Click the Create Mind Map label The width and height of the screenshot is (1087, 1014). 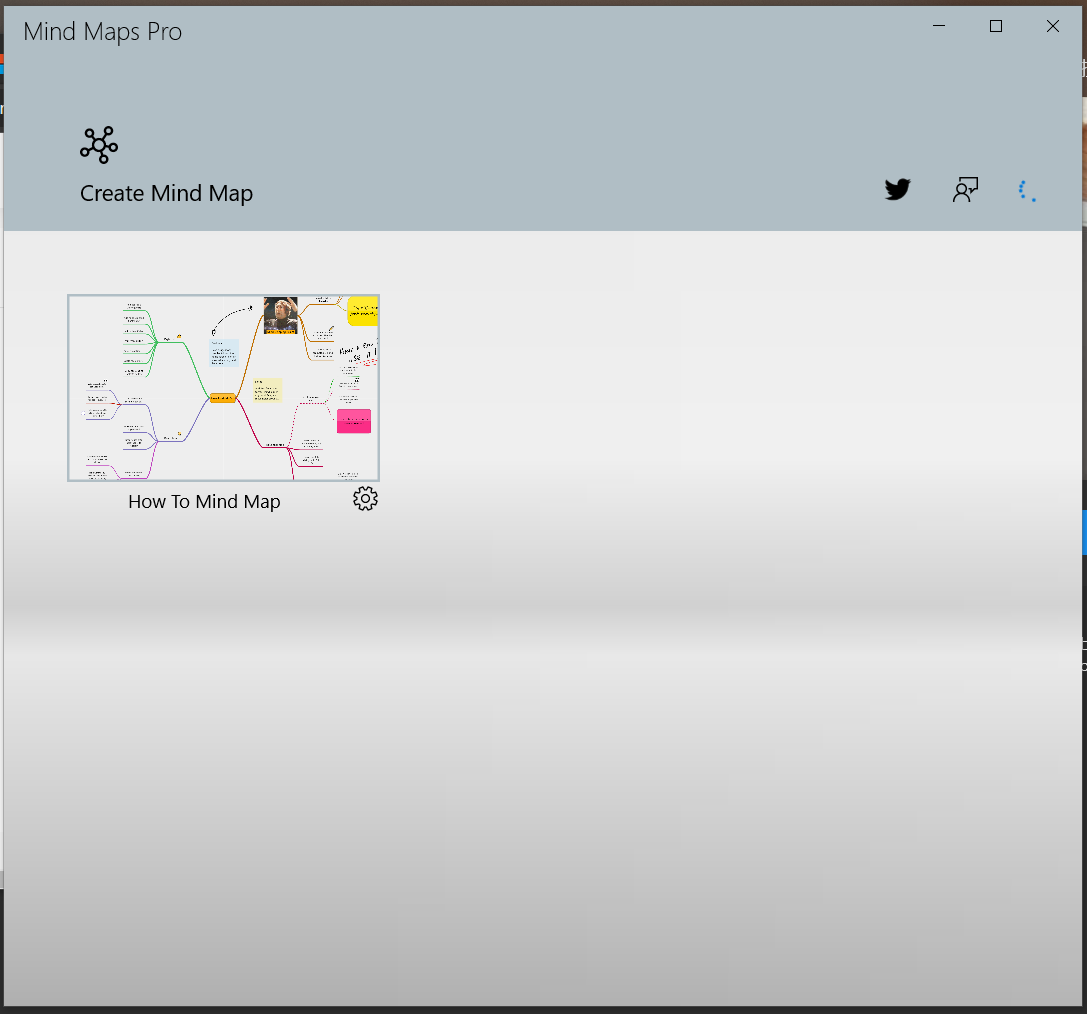(166, 193)
